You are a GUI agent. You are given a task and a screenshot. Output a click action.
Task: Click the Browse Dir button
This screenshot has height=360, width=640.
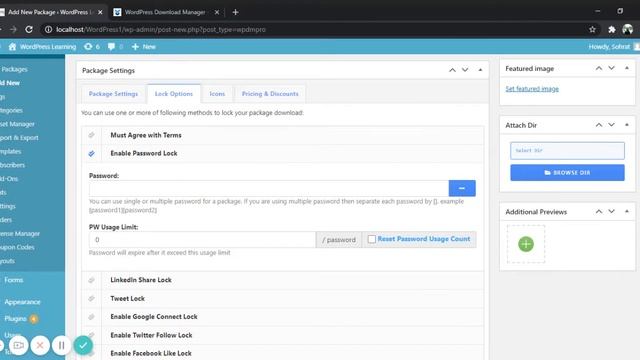[567, 173]
